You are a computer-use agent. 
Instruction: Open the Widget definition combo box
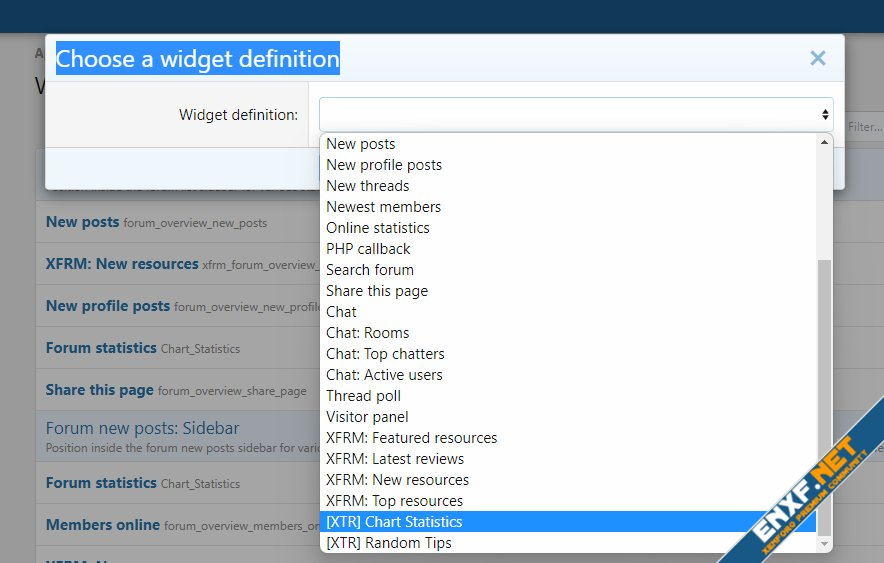coord(575,115)
